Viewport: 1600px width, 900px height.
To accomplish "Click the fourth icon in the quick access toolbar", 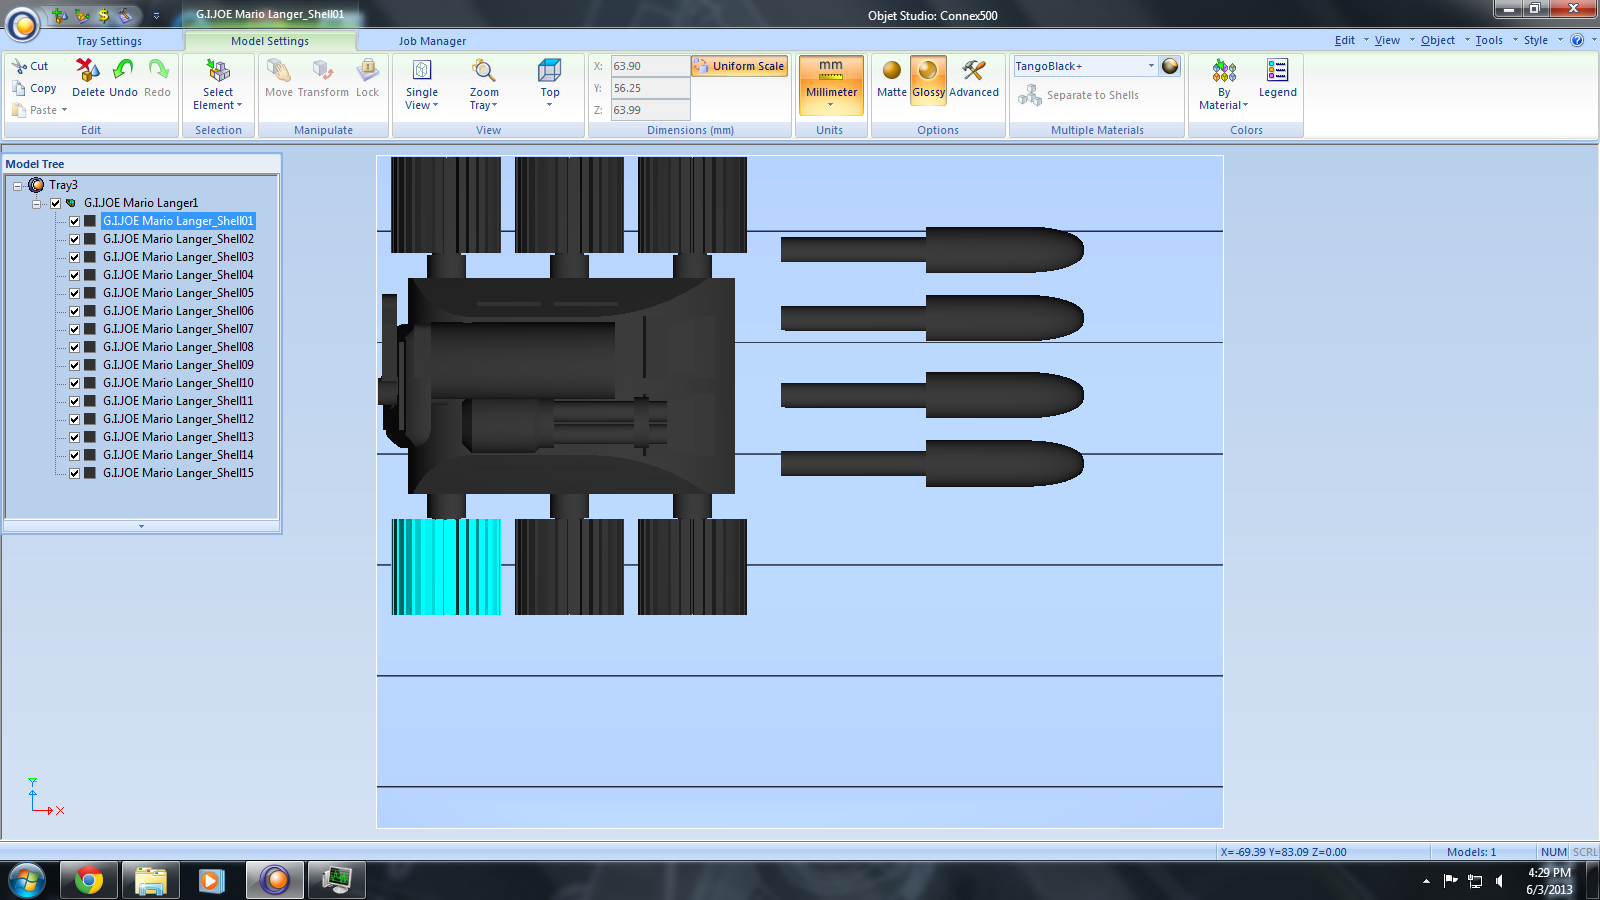I will (x=125, y=15).
